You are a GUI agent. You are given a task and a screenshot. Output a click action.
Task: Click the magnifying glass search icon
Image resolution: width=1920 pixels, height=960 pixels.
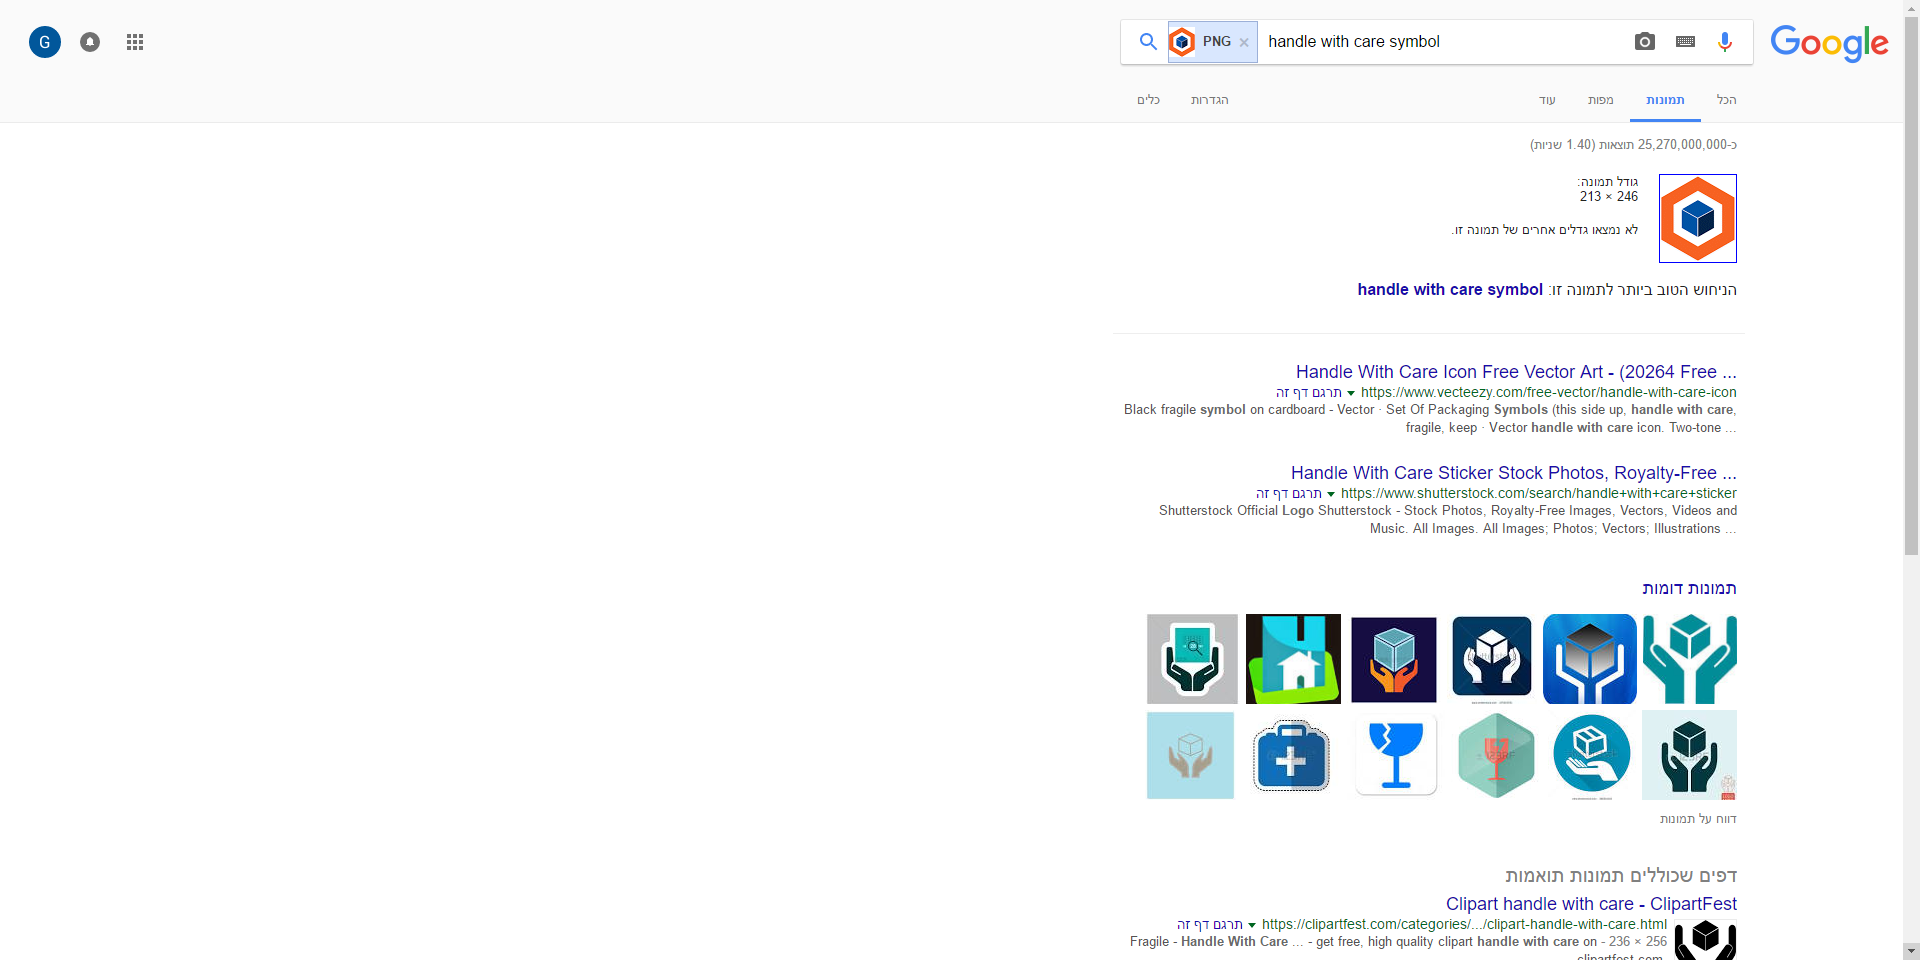(x=1147, y=41)
